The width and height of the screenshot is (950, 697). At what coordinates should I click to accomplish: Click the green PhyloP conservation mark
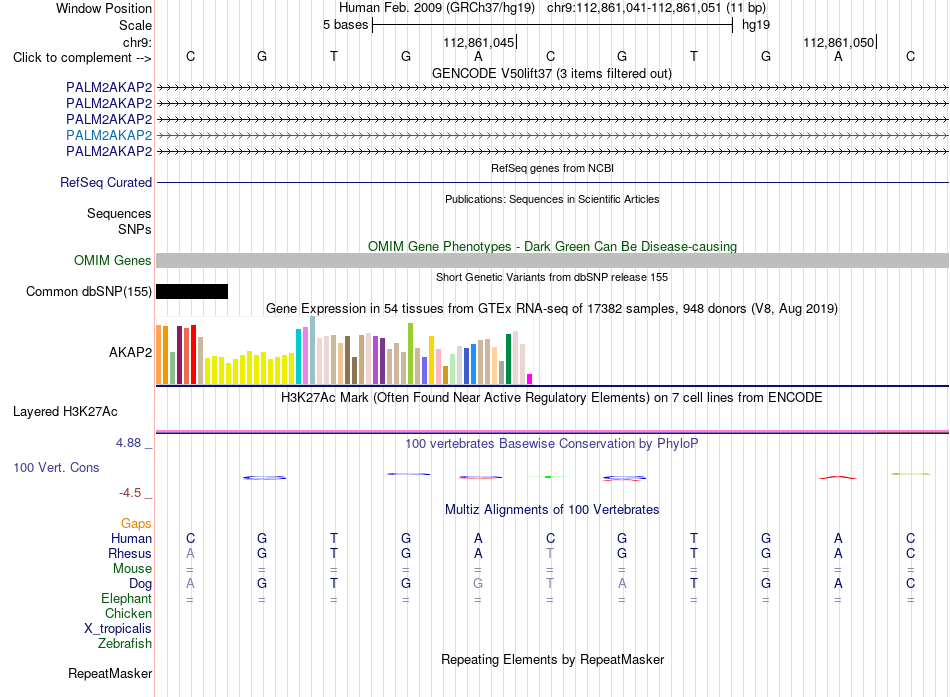tap(548, 477)
